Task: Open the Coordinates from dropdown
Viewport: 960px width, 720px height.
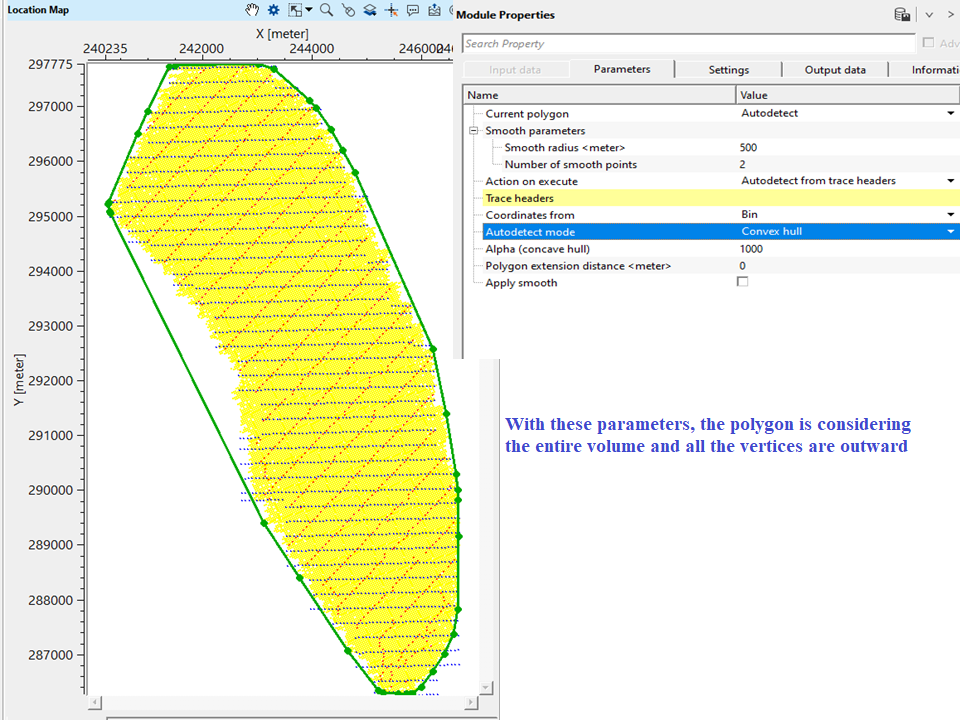Action: (951, 214)
